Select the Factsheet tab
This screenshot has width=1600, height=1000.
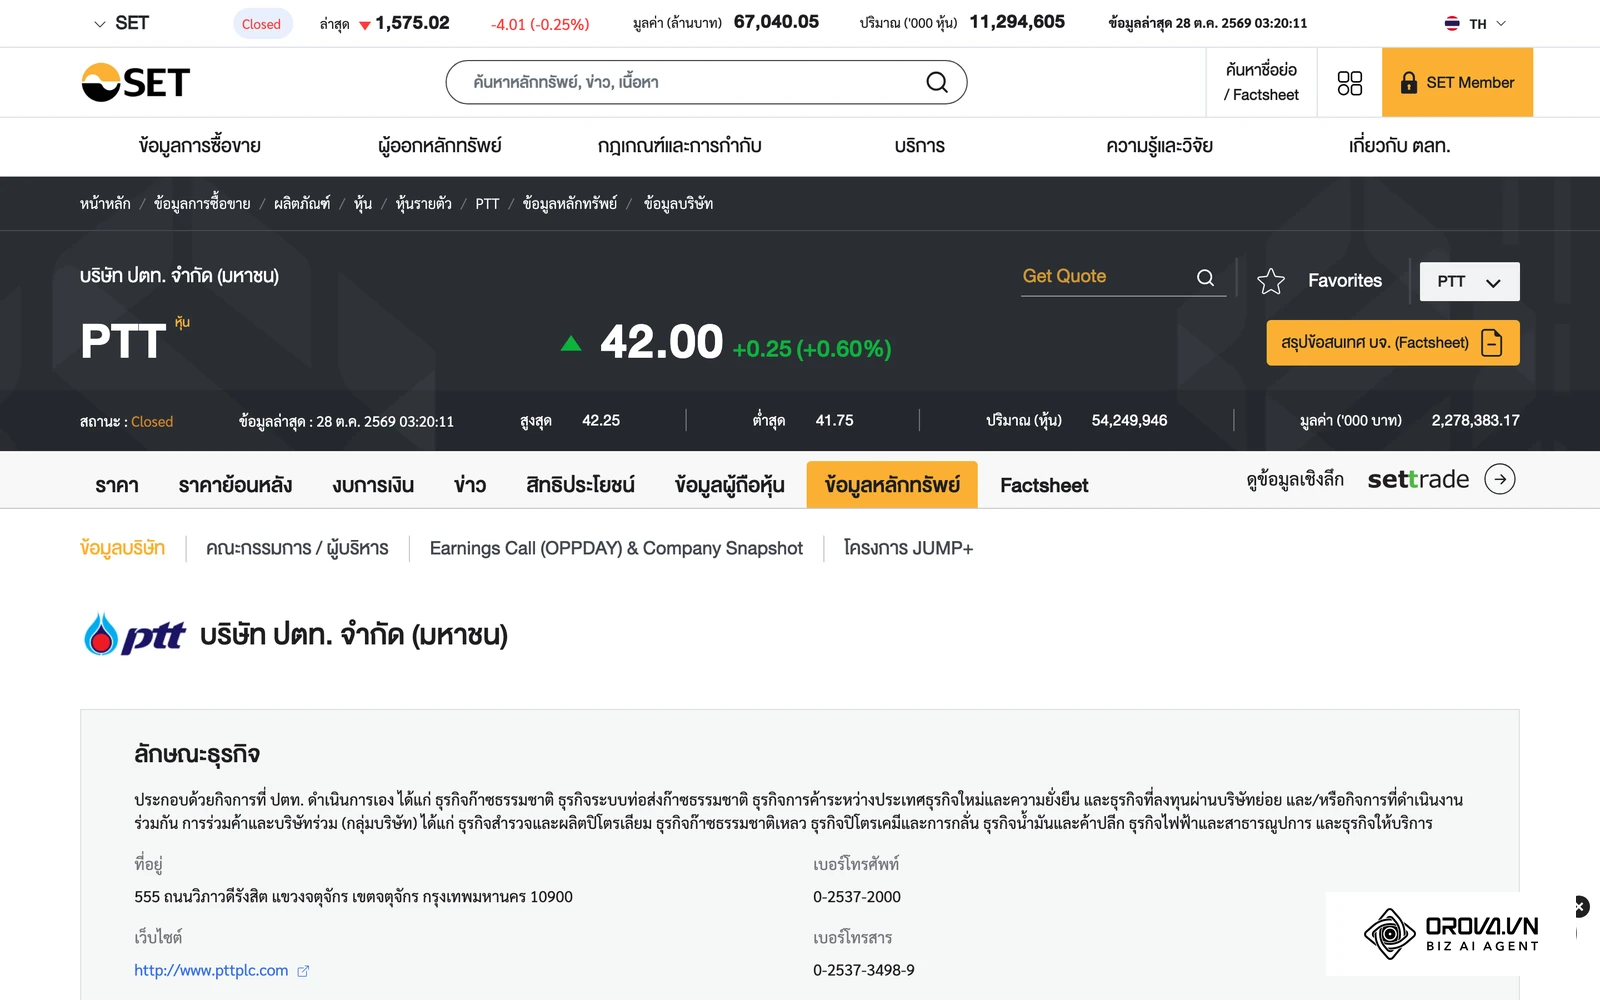[1044, 485]
